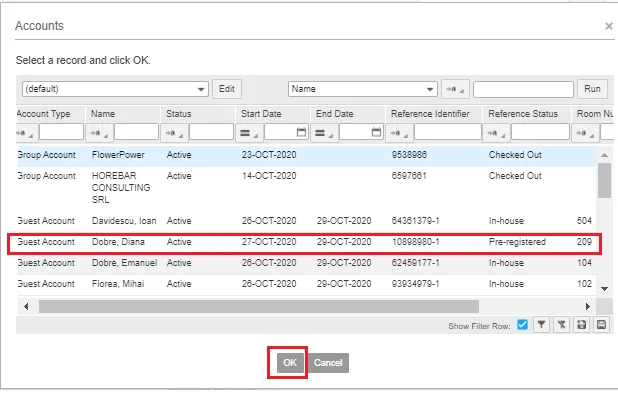
Task: Select the Davidescu, Ioan row
Action: click(307, 221)
